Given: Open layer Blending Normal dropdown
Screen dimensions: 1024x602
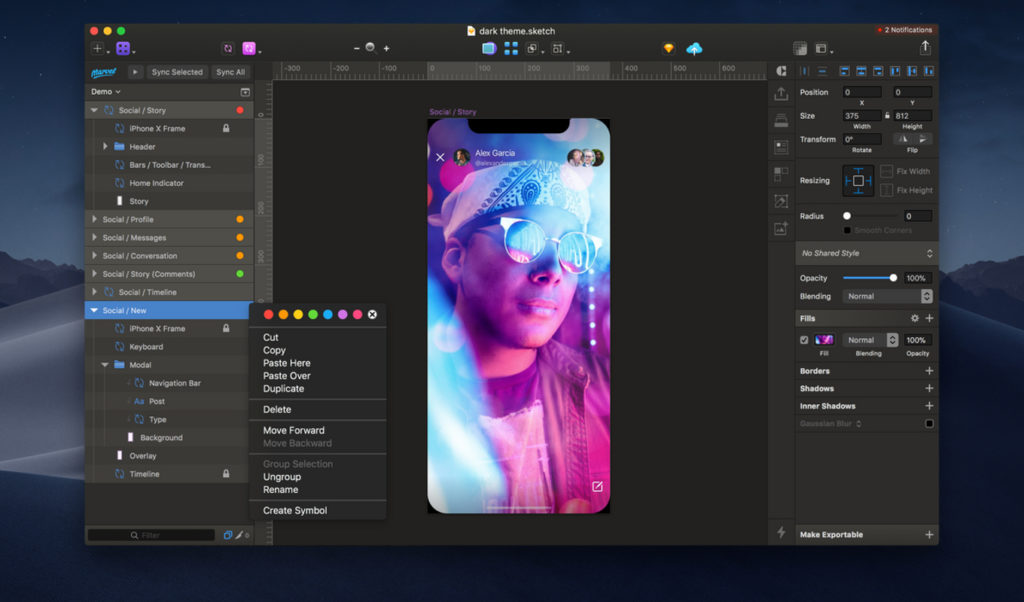Looking at the screenshot, I should tap(888, 296).
